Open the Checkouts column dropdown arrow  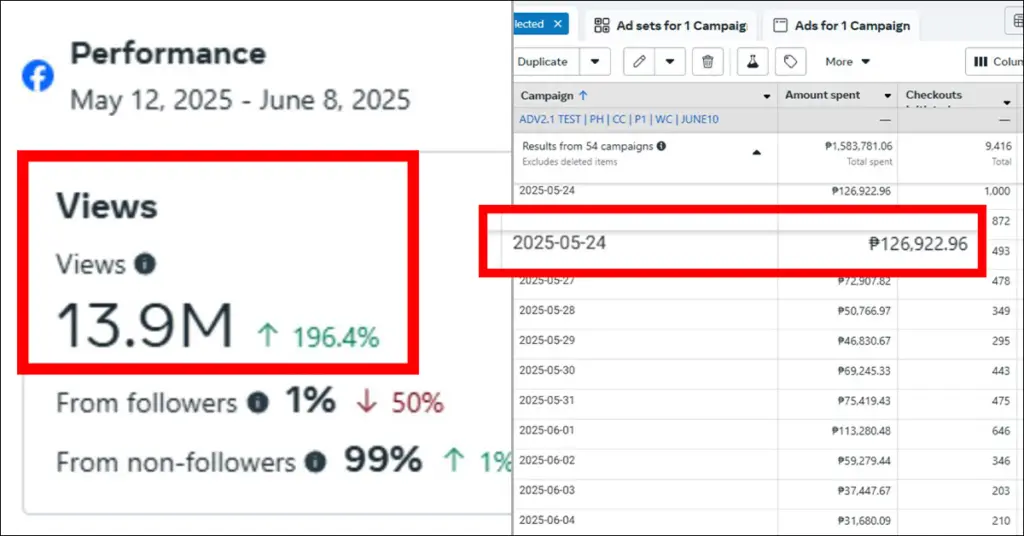[1007, 102]
